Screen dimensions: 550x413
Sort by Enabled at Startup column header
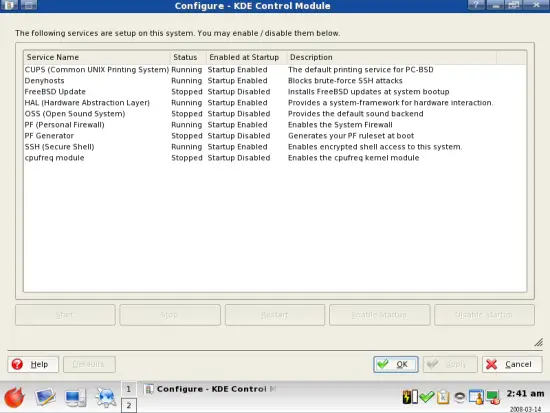[247, 57]
